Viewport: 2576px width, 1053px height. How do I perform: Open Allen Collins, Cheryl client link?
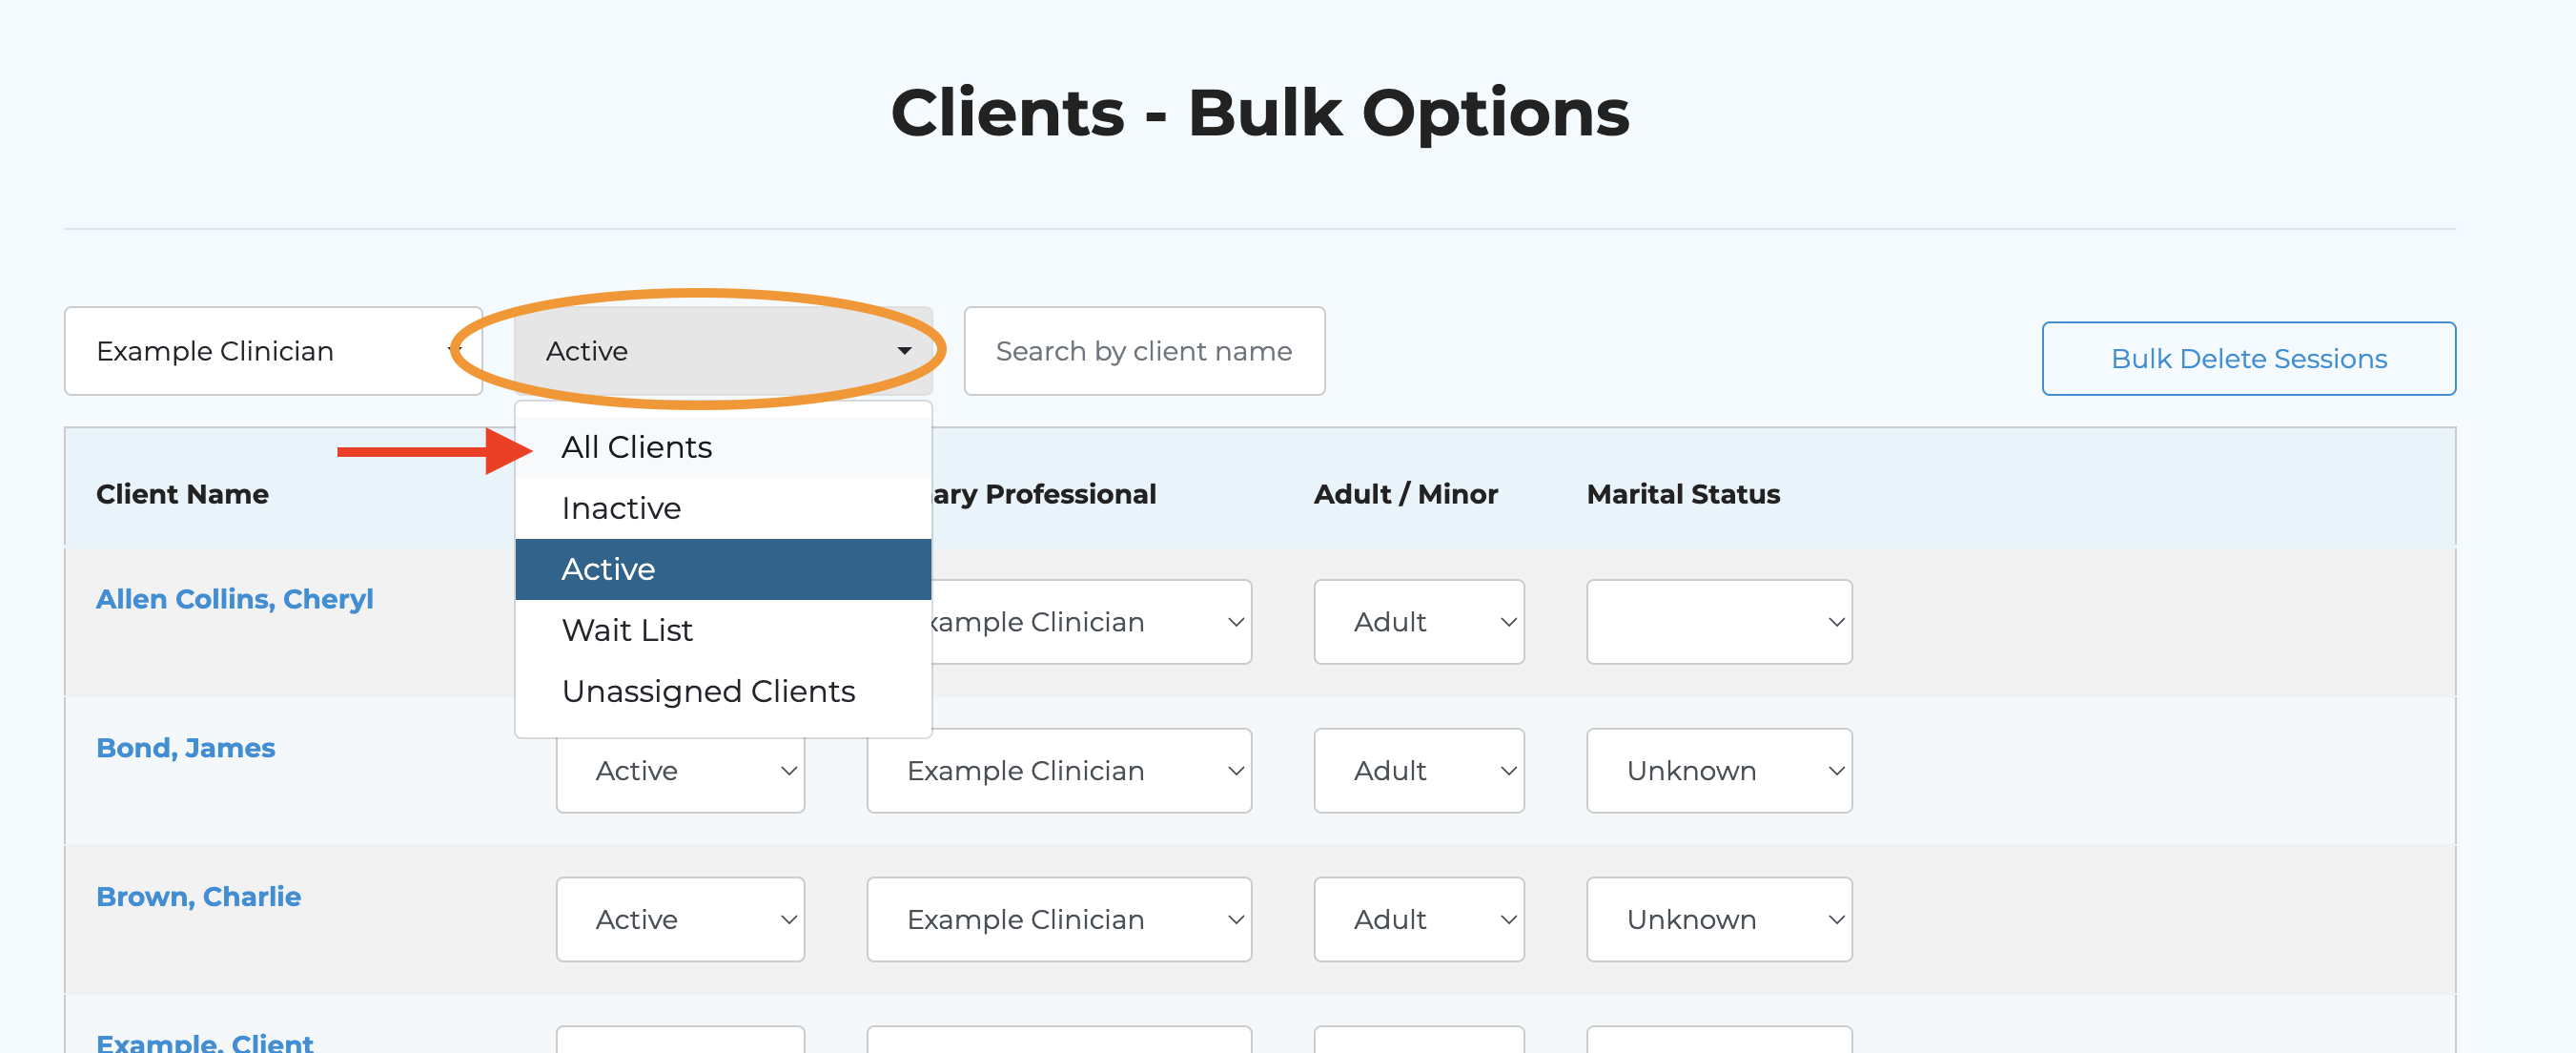(x=234, y=599)
